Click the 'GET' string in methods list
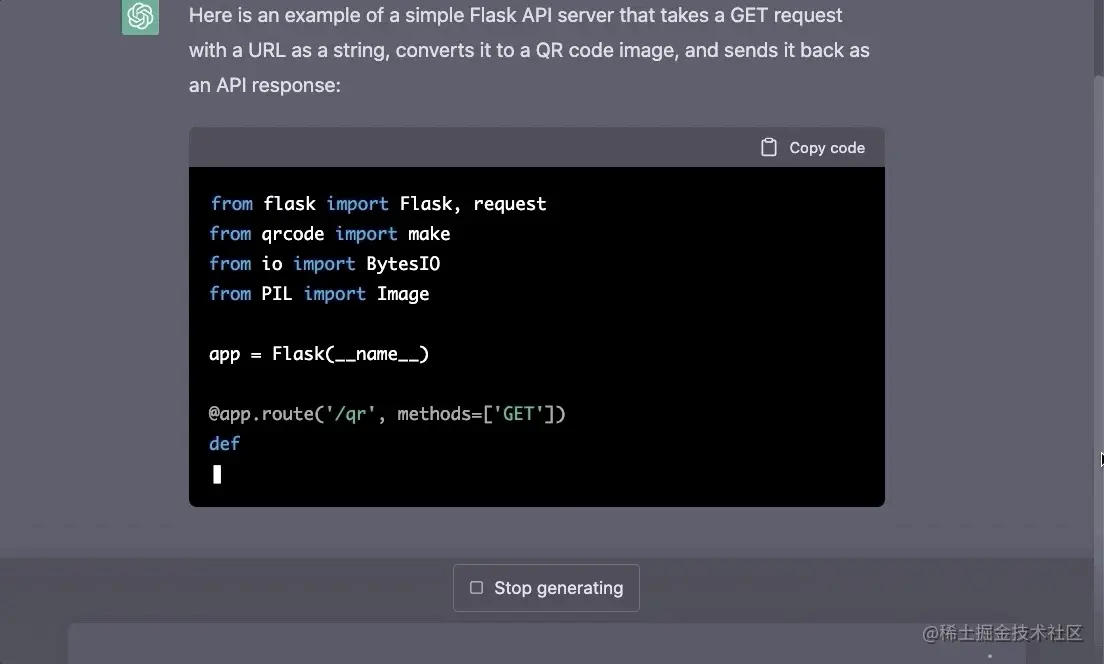 518,414
